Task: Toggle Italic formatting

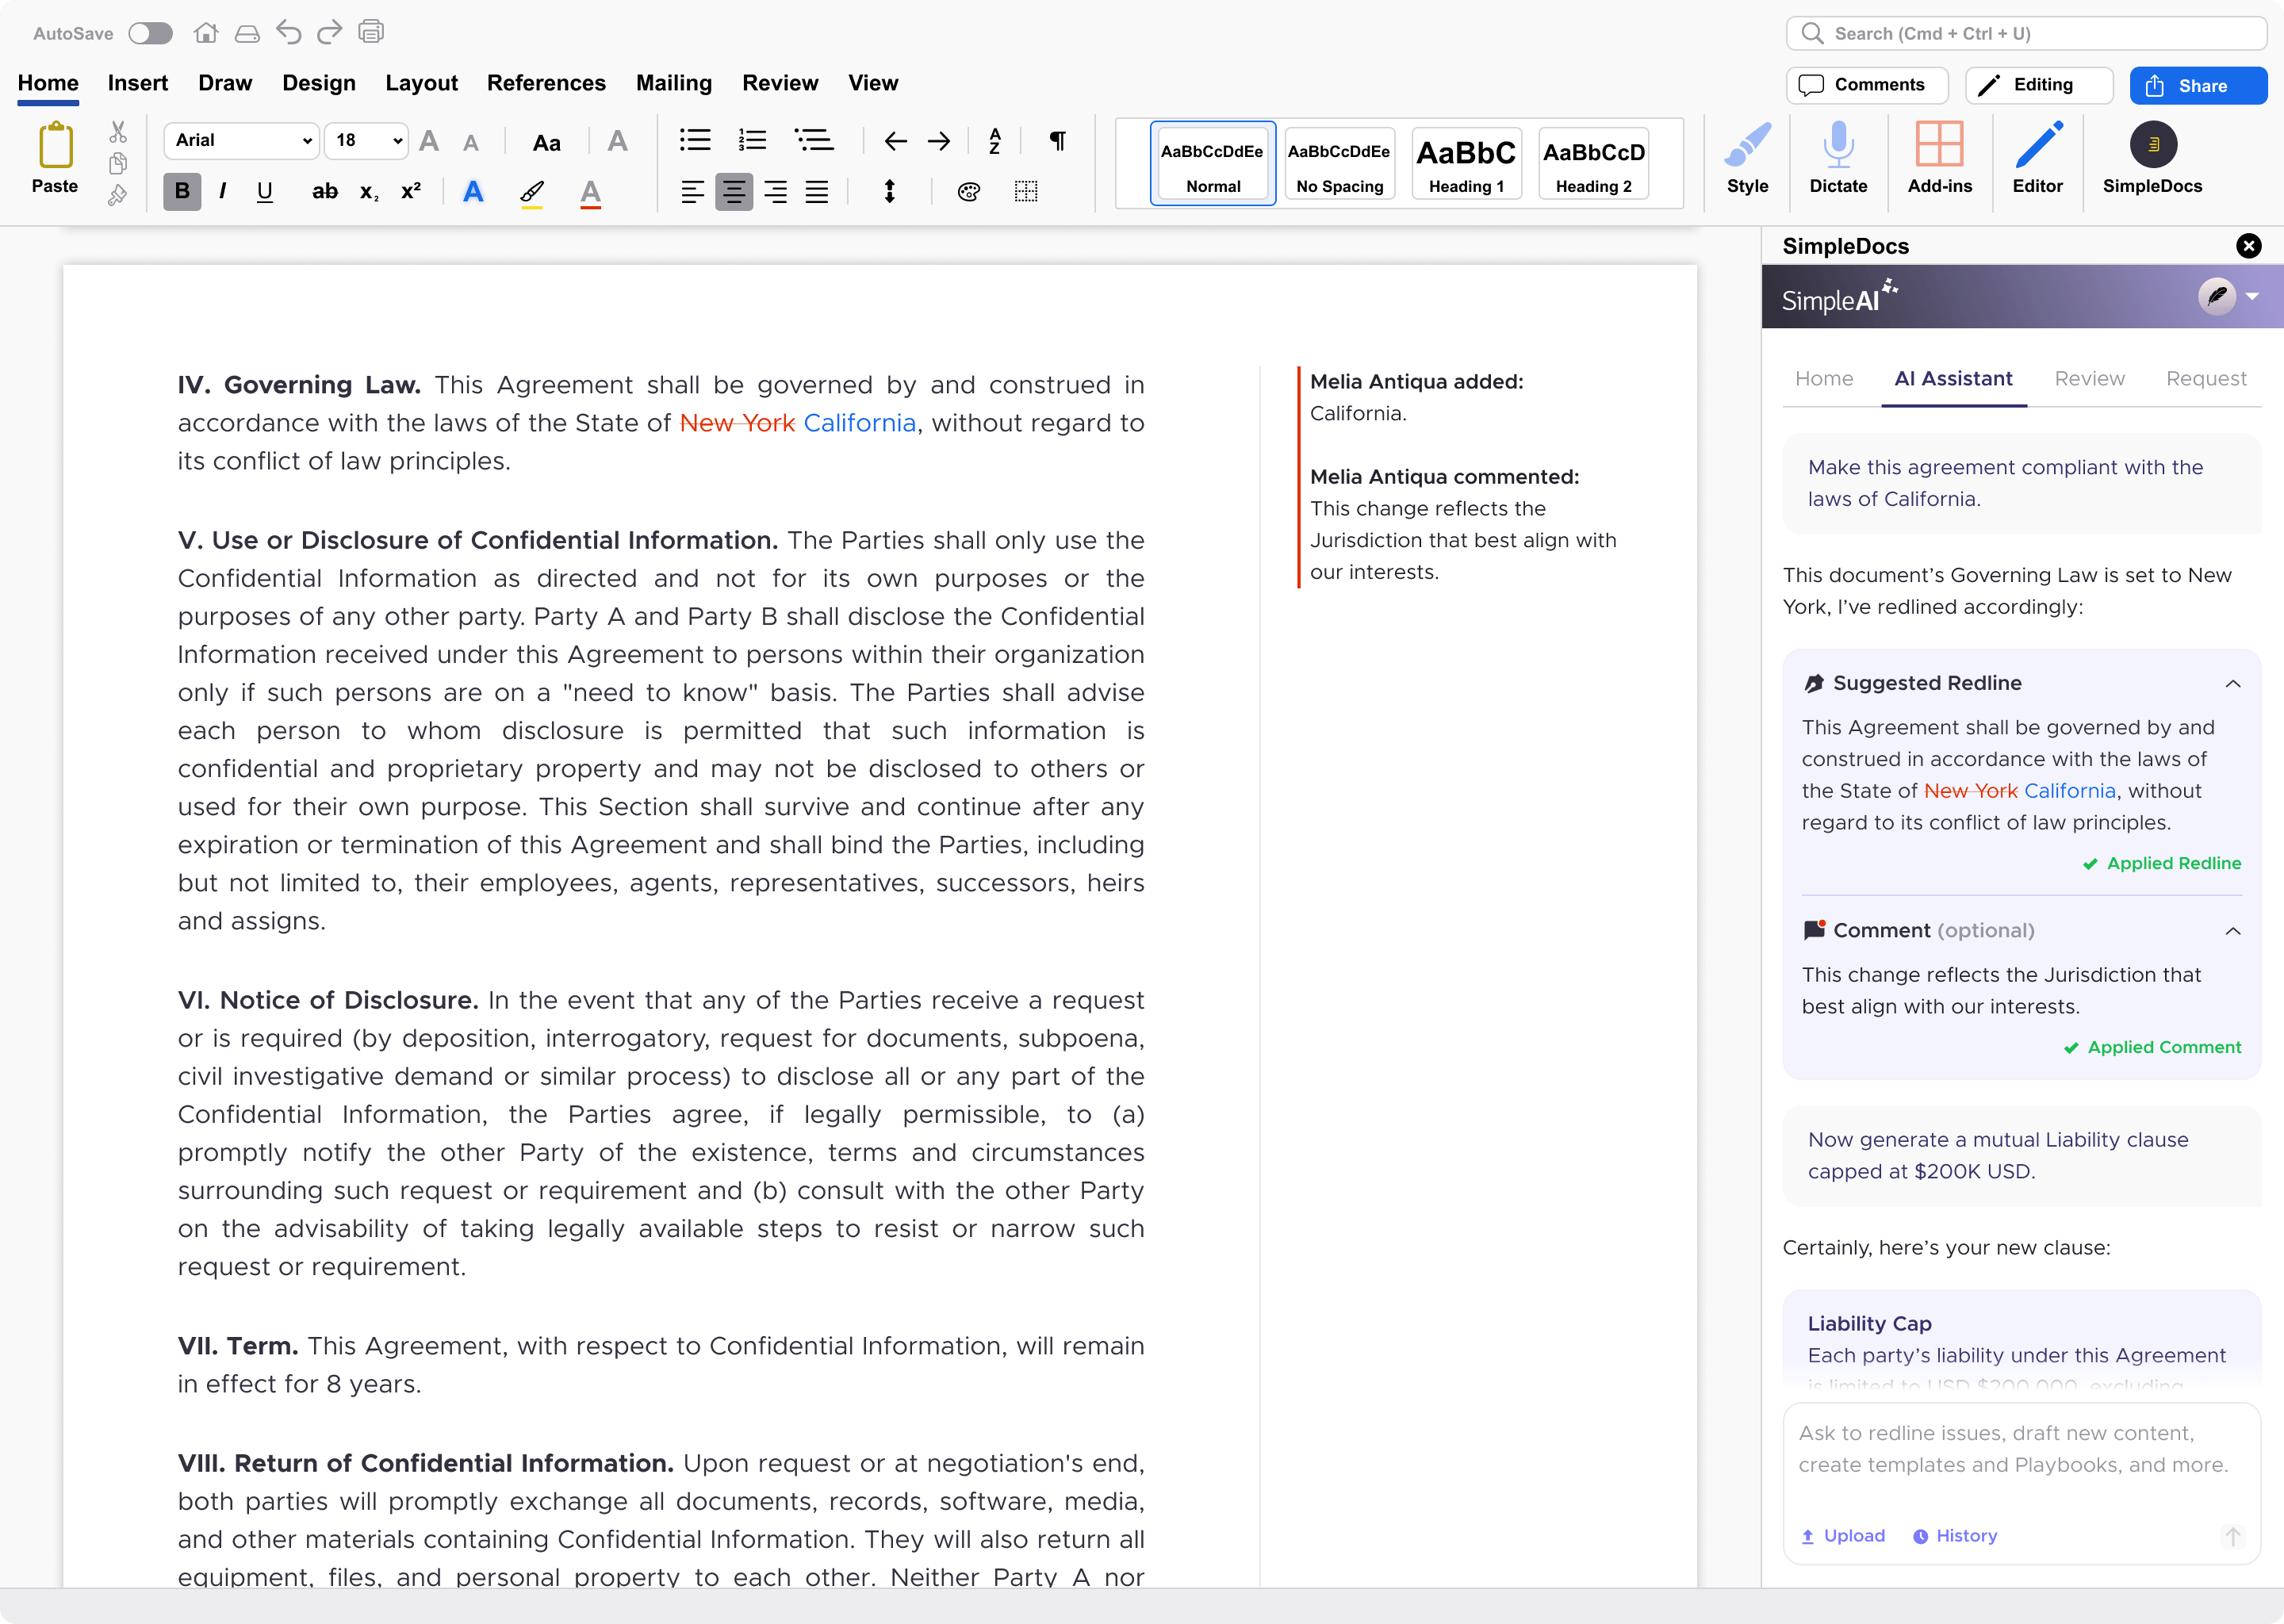Action: click(x=222, y=191)
